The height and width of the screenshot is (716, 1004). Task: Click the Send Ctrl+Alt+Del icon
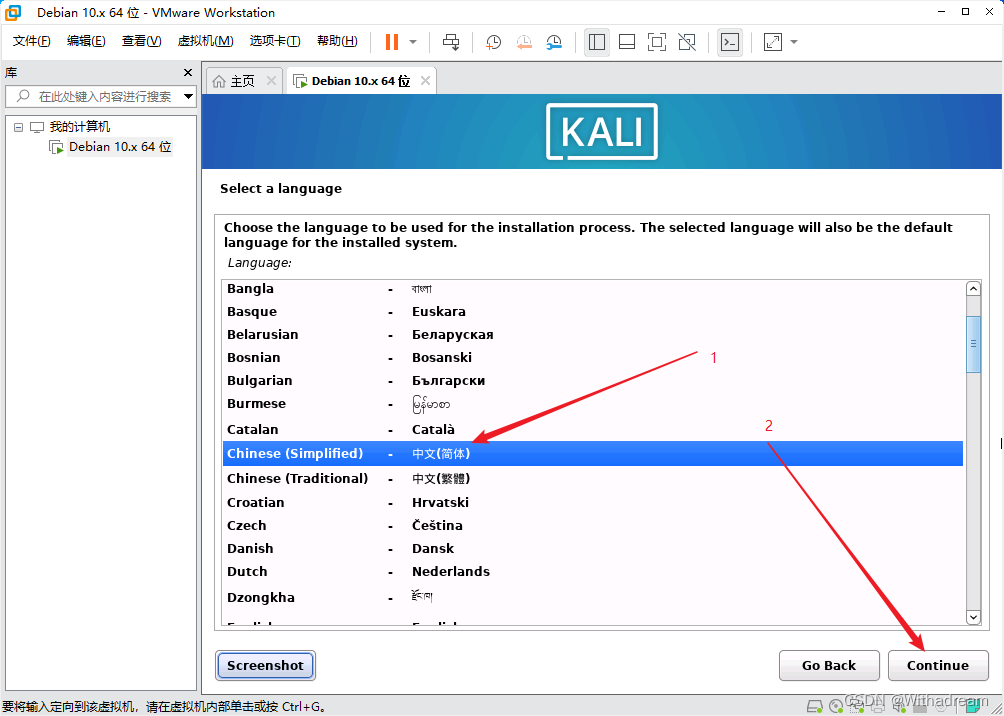tap(451, 42)
